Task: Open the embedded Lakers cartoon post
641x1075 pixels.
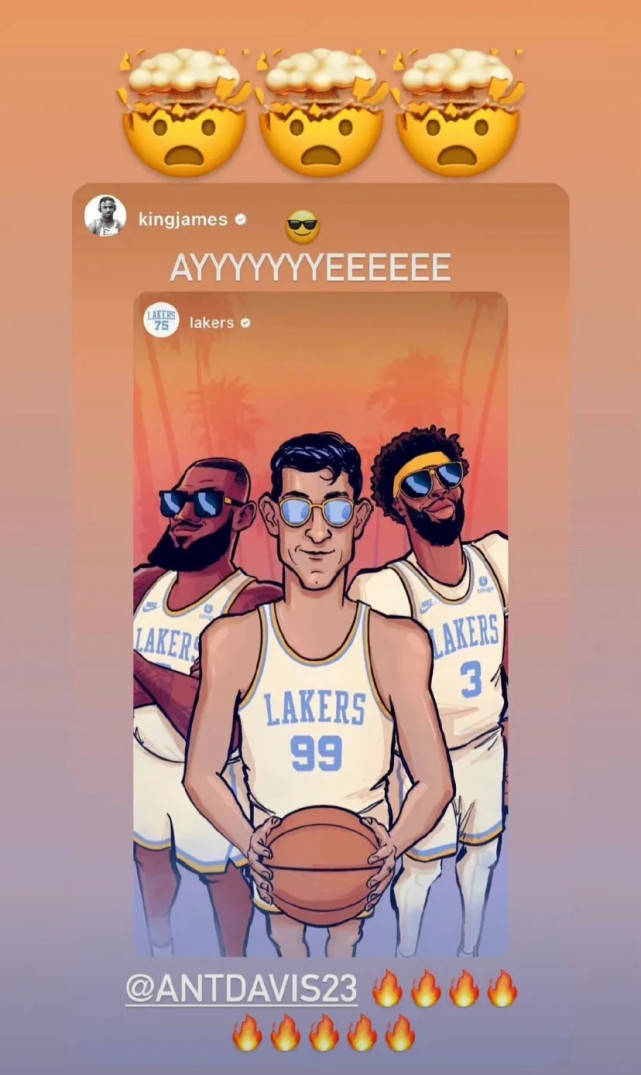Action: click(x=320, y=624)
